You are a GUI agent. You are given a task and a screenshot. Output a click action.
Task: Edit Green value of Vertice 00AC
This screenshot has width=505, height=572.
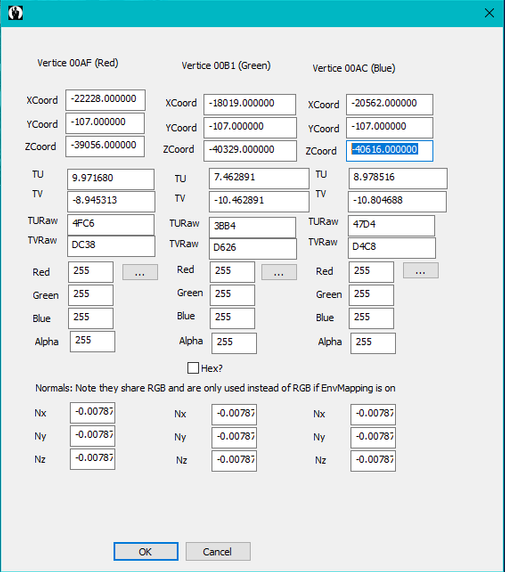point(371,295)
